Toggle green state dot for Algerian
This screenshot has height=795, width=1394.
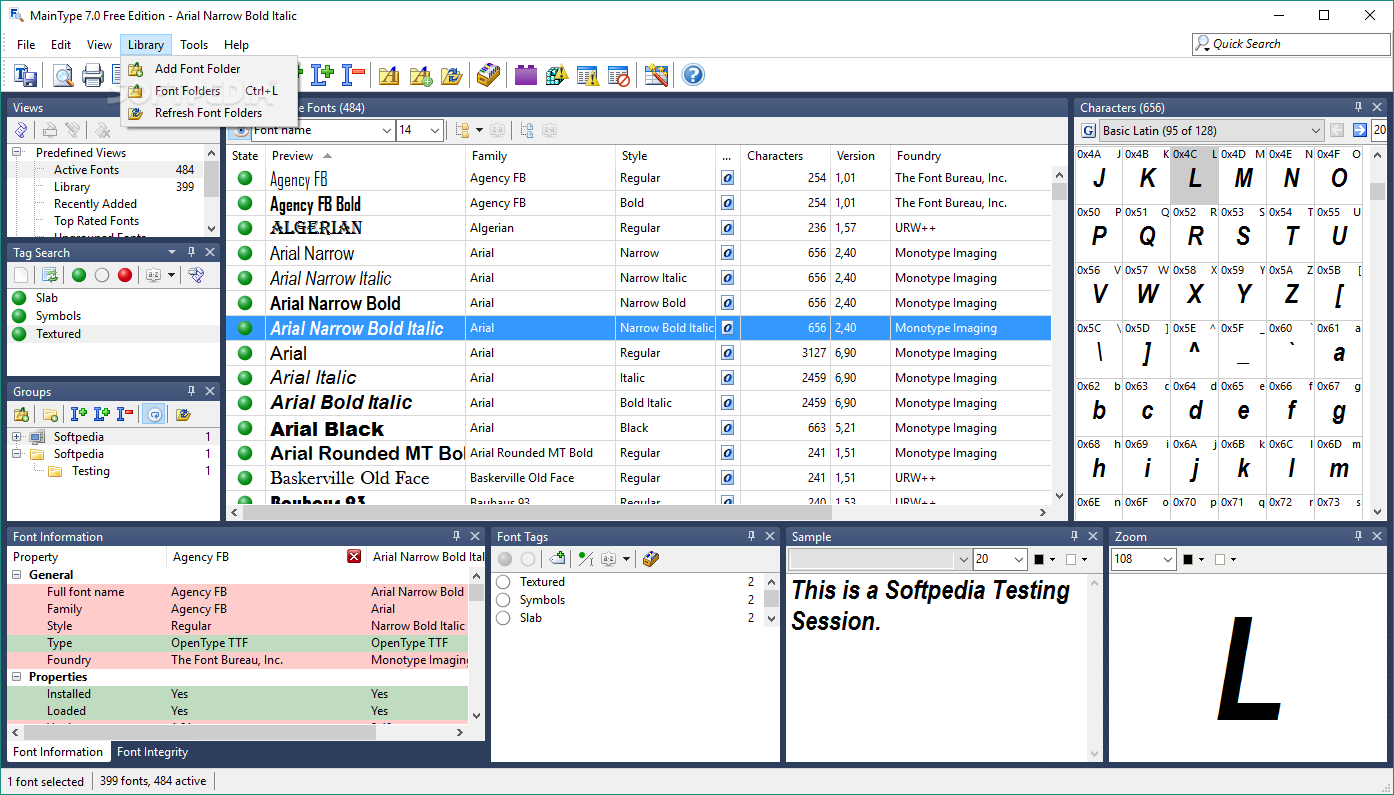pos(245,228)
